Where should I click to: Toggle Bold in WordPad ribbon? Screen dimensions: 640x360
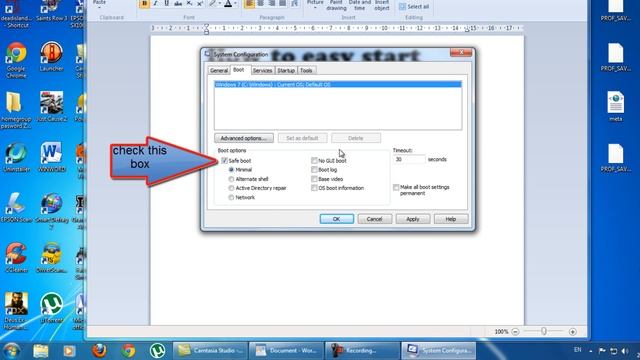coord(144,4)
